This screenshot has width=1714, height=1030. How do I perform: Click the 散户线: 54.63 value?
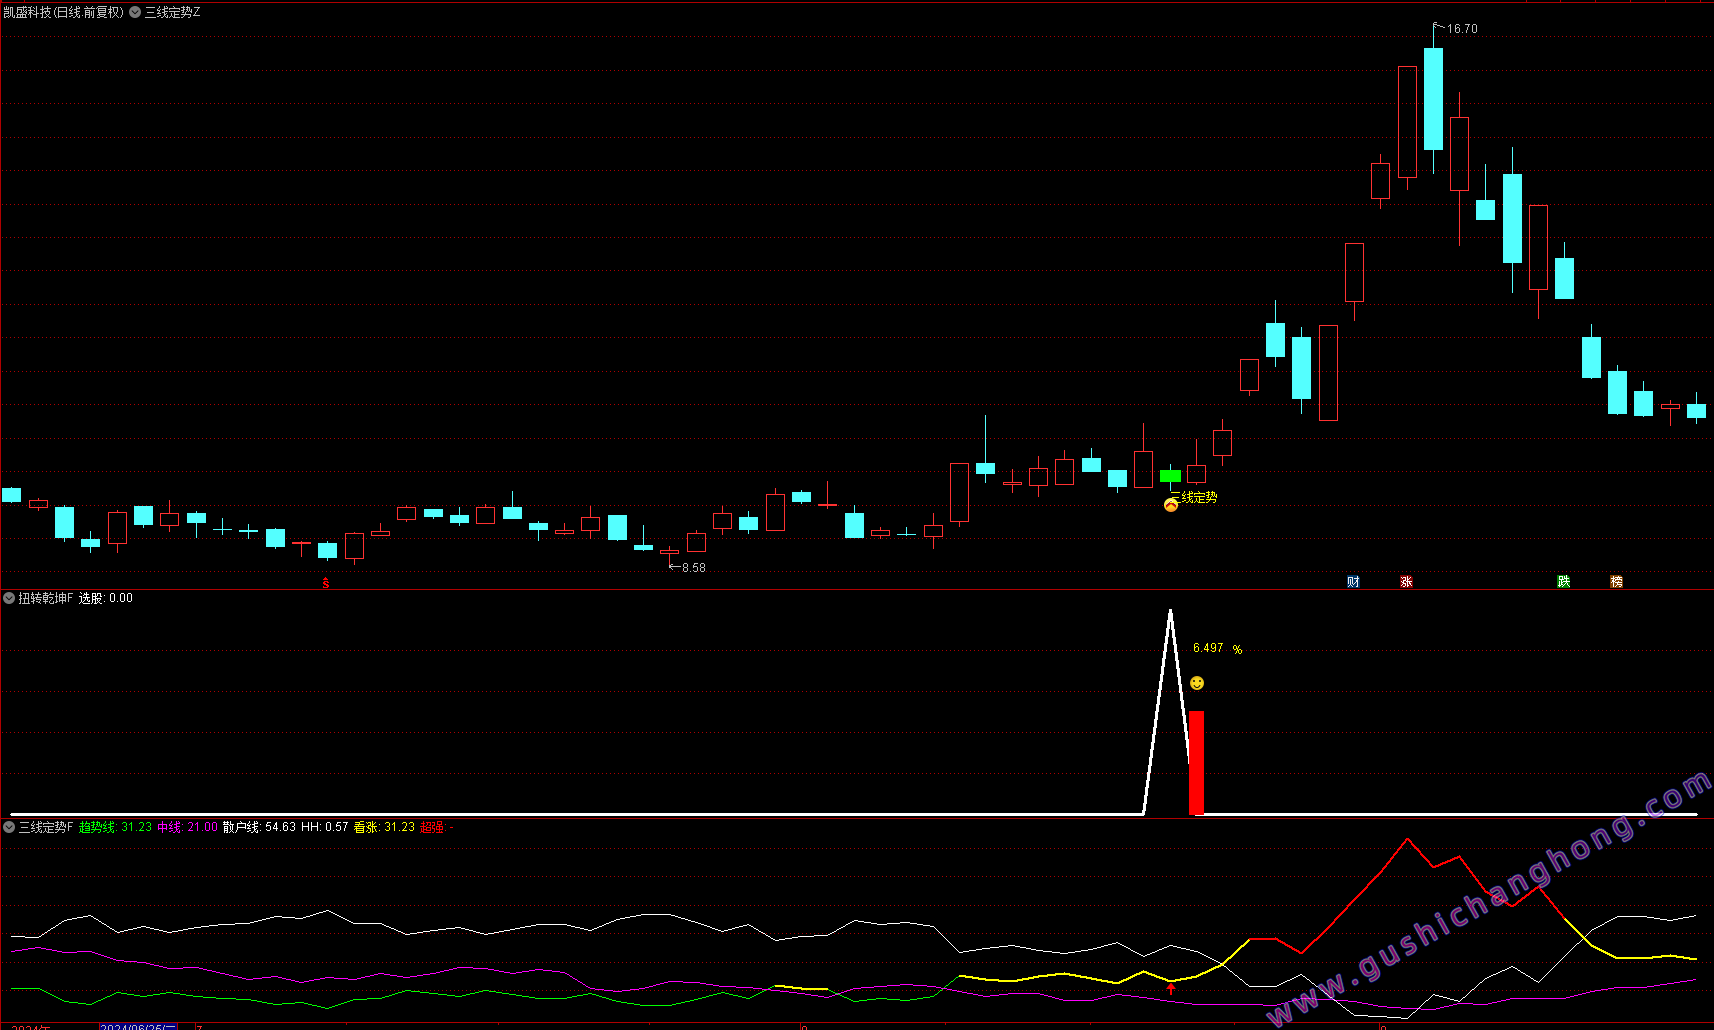pyautogui.click(x=259, y=827)
